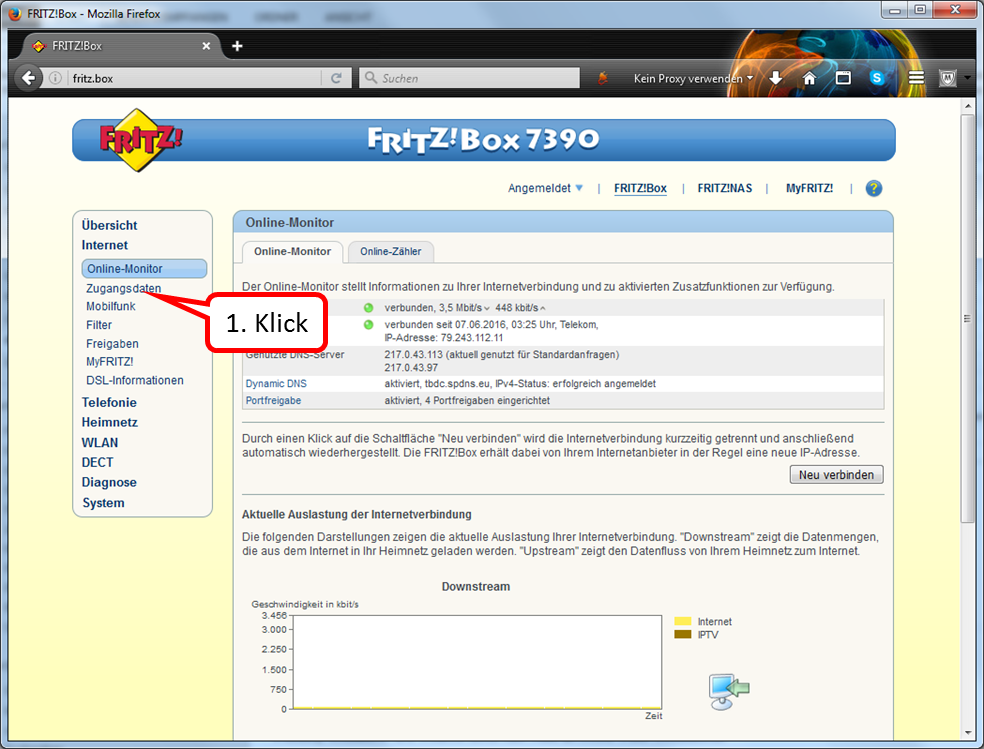Screen dimensions: 984x749
Task: Select Internet in the sidebar menu
Action: tap(104, 245)
